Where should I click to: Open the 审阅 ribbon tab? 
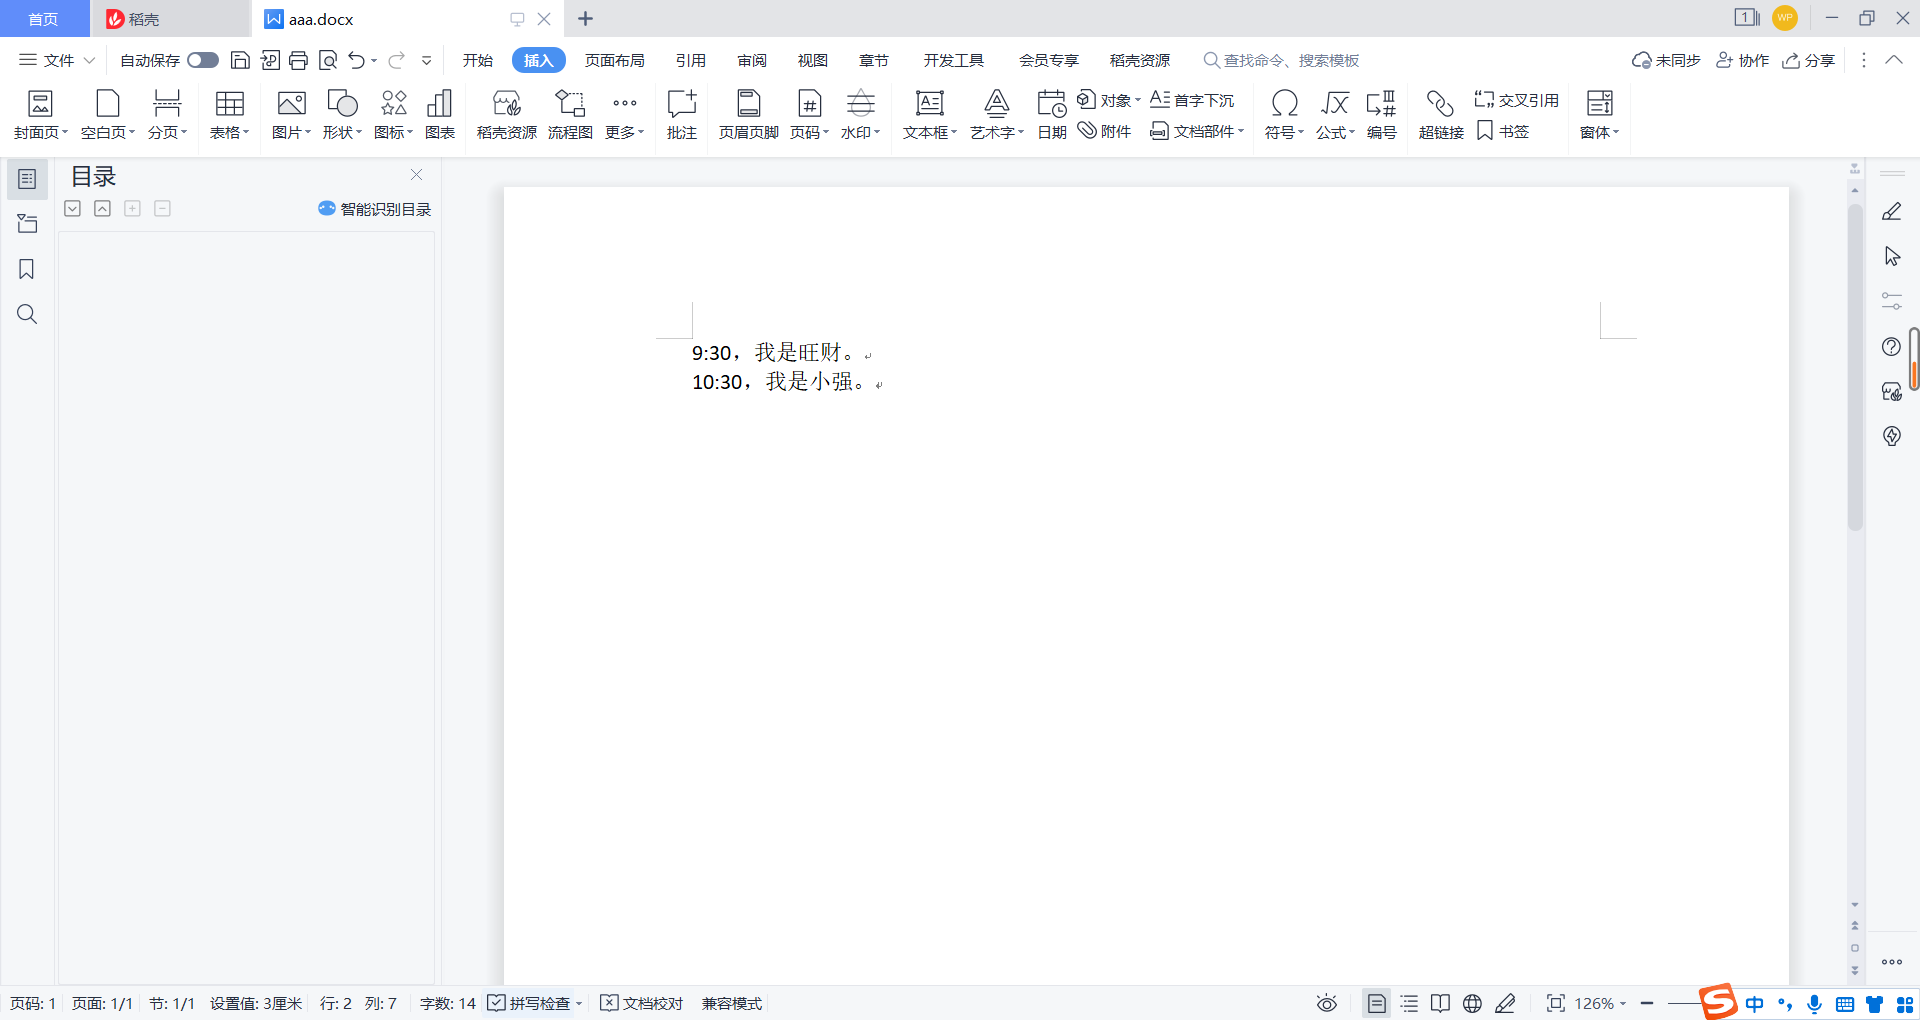pyautogui.click(x=752, y=60)
